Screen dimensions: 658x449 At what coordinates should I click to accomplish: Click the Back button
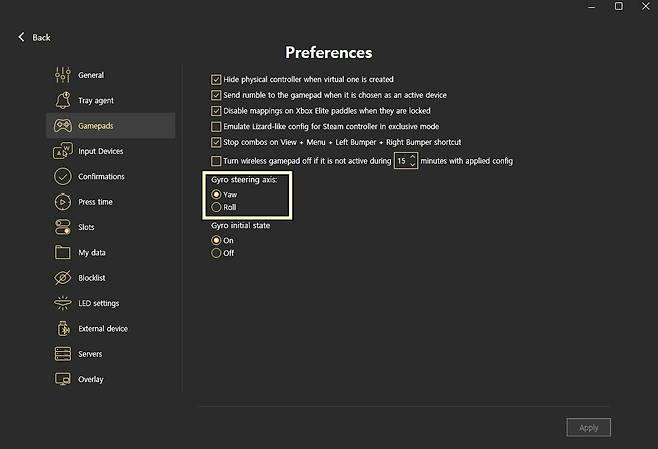tap(34, 37)
